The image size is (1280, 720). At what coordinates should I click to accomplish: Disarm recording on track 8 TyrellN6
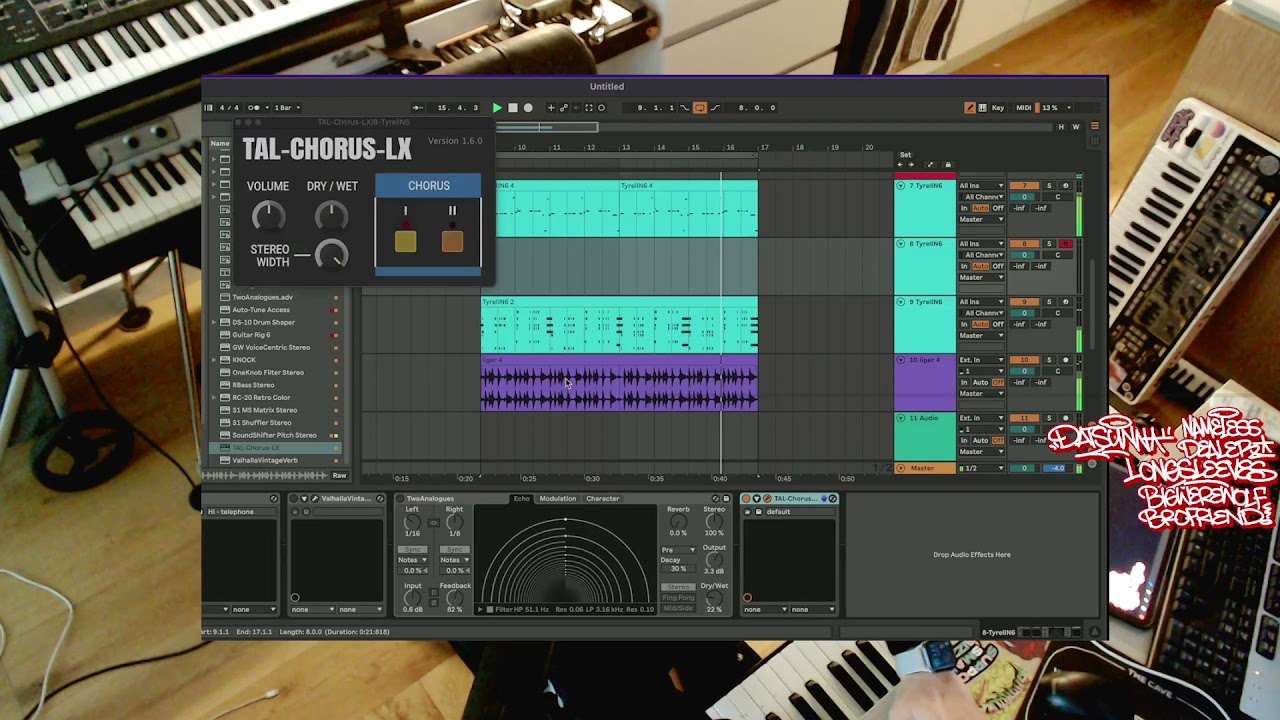point(1066,244)
